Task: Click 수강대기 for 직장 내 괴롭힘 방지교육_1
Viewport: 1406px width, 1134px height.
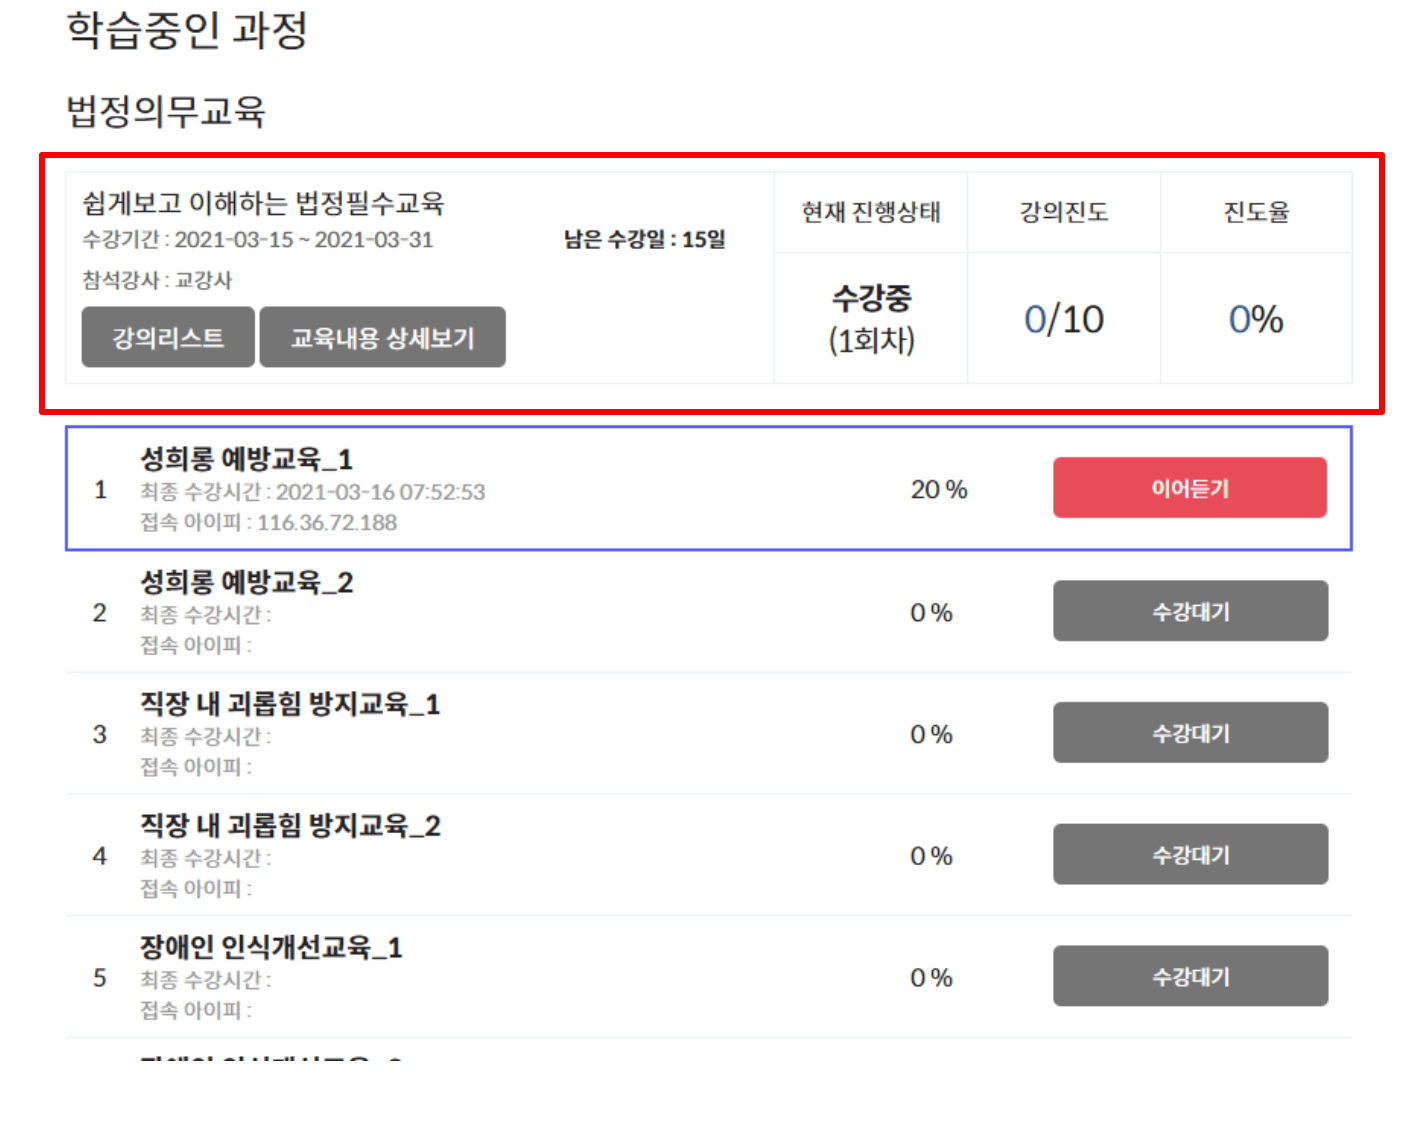Action: click(x=1189, y=733)
